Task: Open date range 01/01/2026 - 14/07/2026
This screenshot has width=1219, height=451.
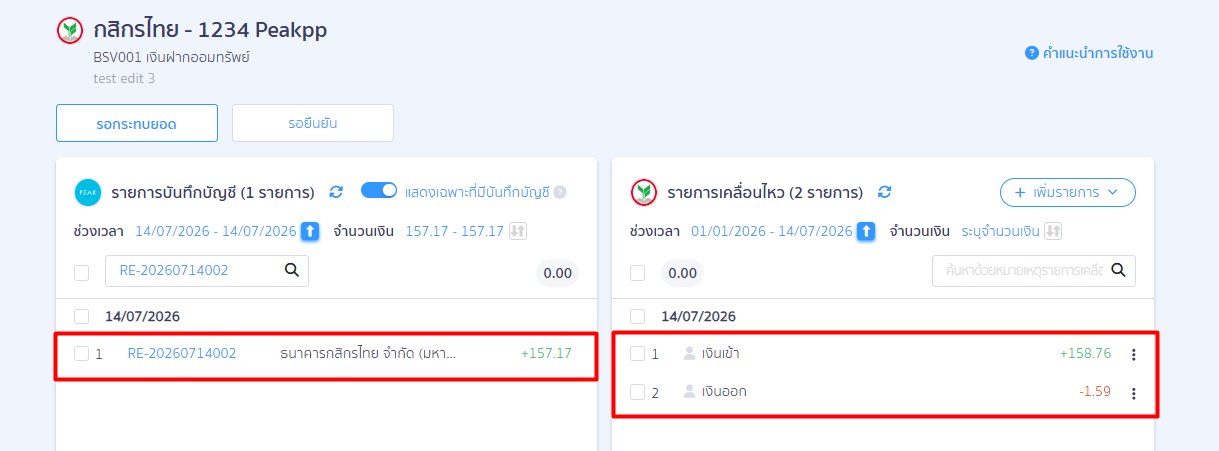Action: [x=771, y=231]
